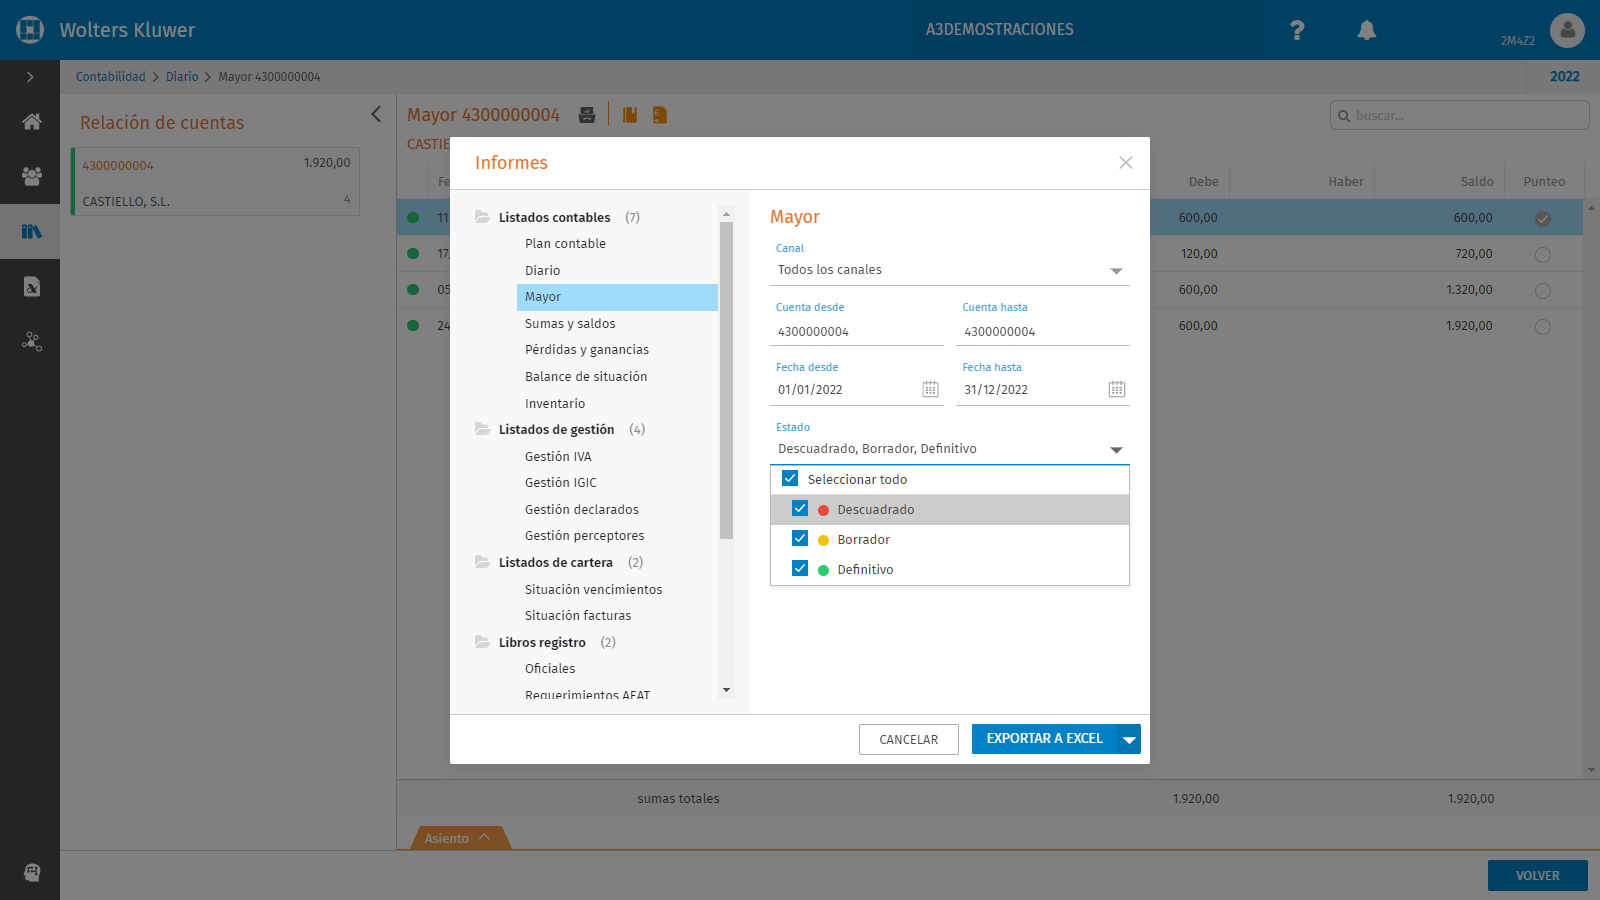Uncheck the Descuadrado state checkbox
Image resolution: width=1600 pixels, height=900 pixels.
coord(800,508)
